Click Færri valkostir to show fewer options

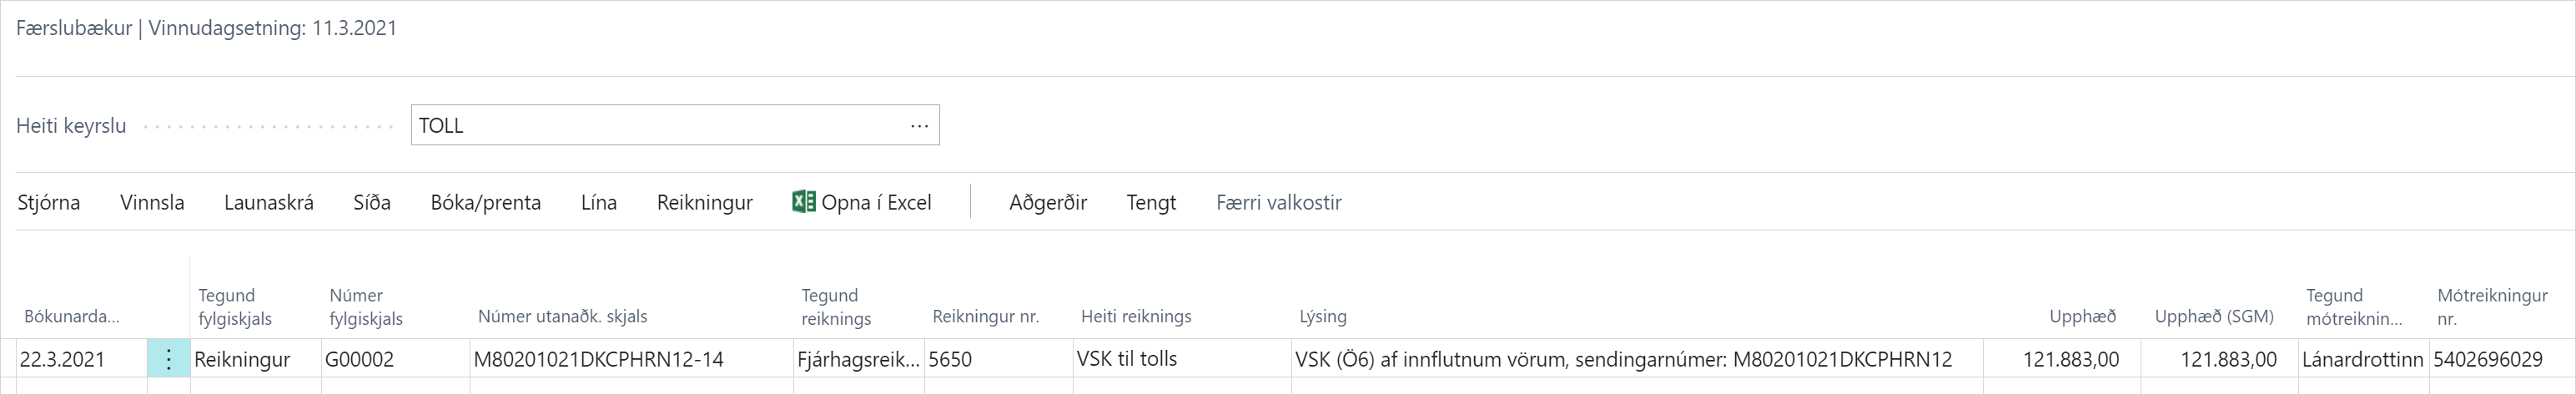pos(1278,203)
